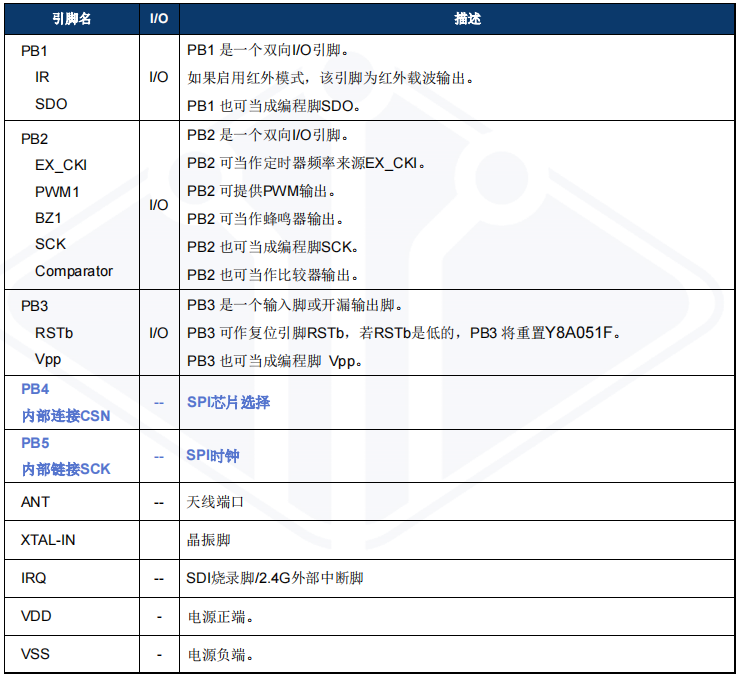Click the VSS pin name
This screenshot has width=740, height=678.
35,655
